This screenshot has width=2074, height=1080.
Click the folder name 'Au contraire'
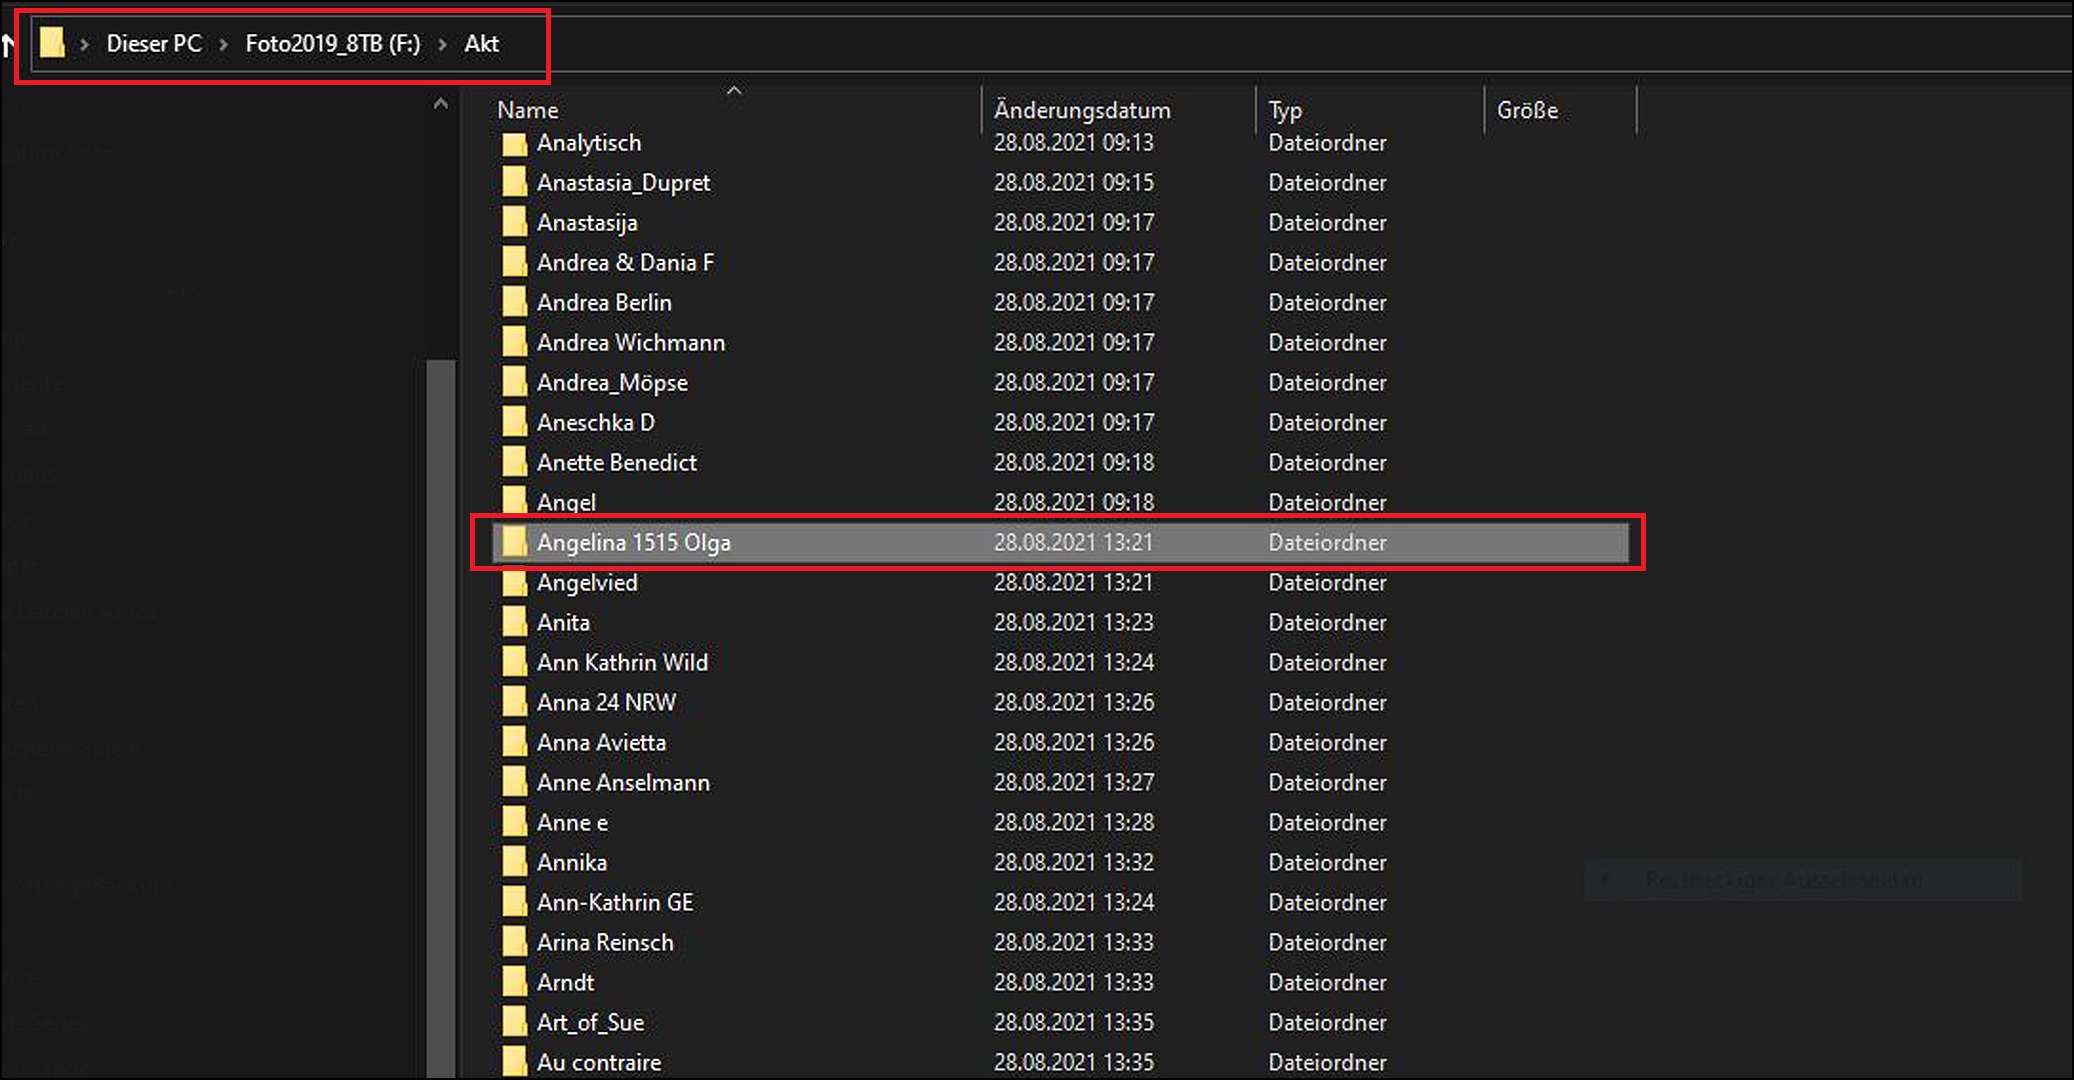coord(599,1063)
